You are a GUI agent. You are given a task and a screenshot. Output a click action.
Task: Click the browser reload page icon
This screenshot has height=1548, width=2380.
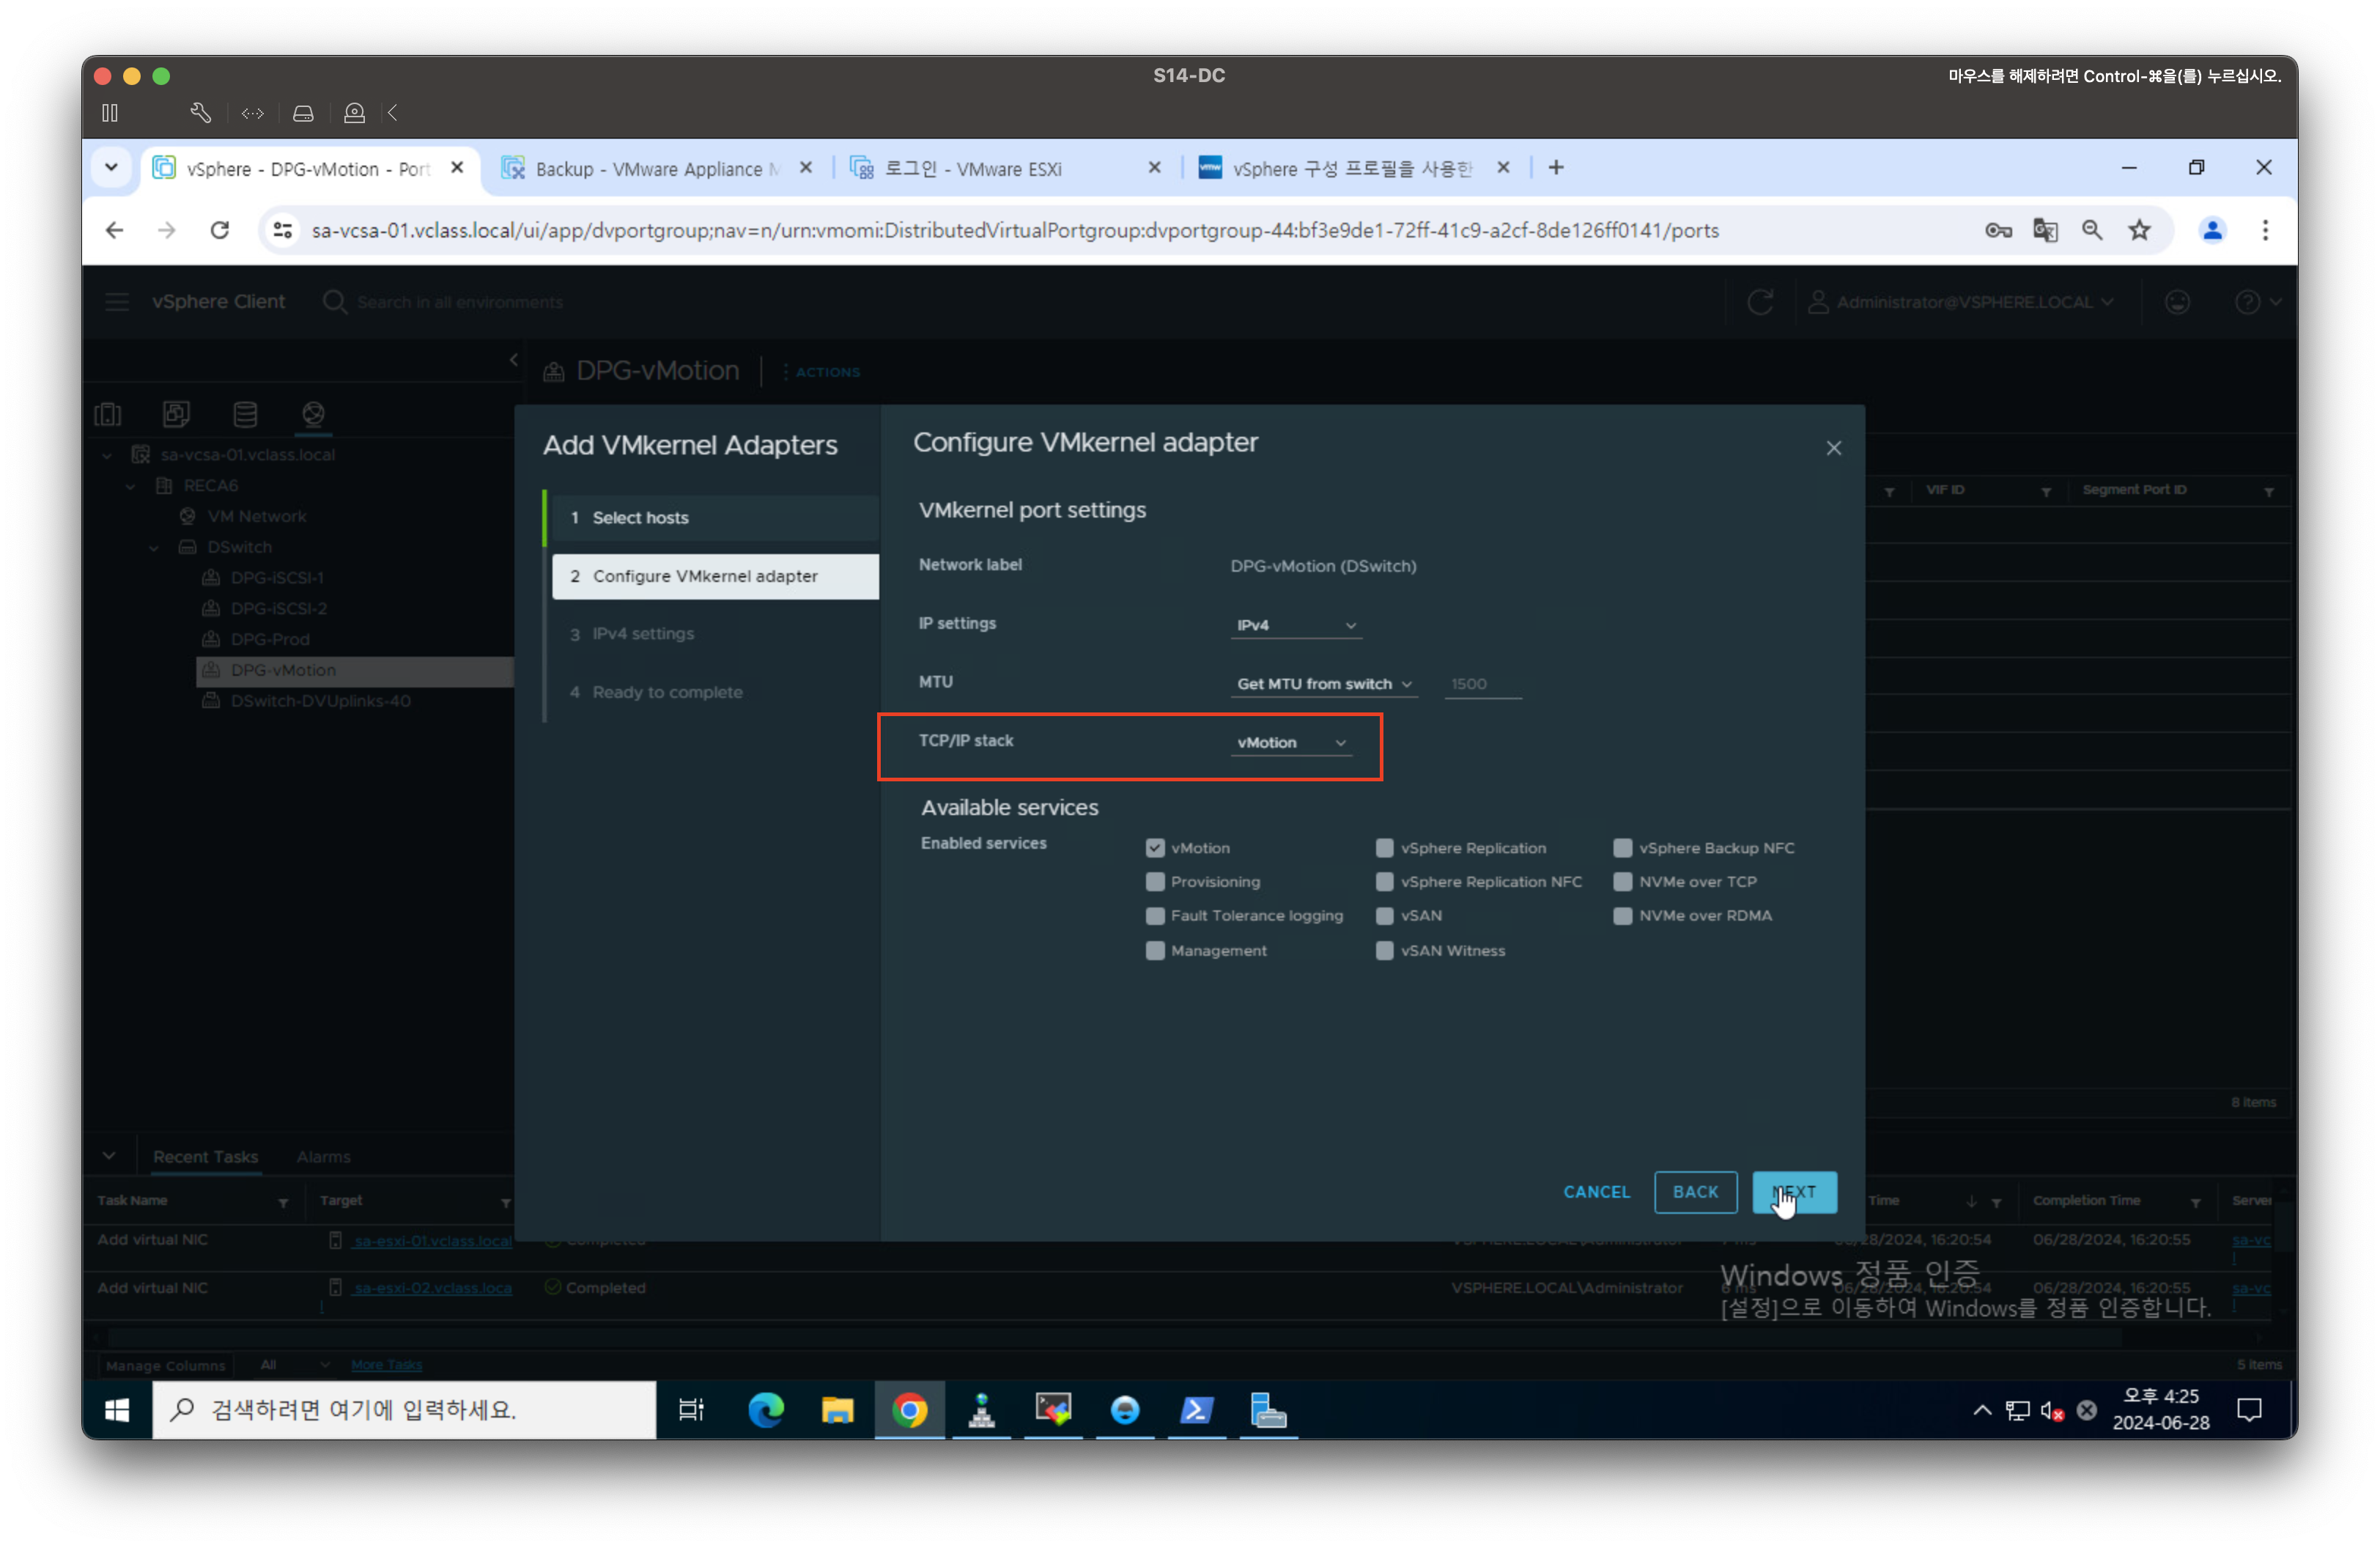(220, 231)
